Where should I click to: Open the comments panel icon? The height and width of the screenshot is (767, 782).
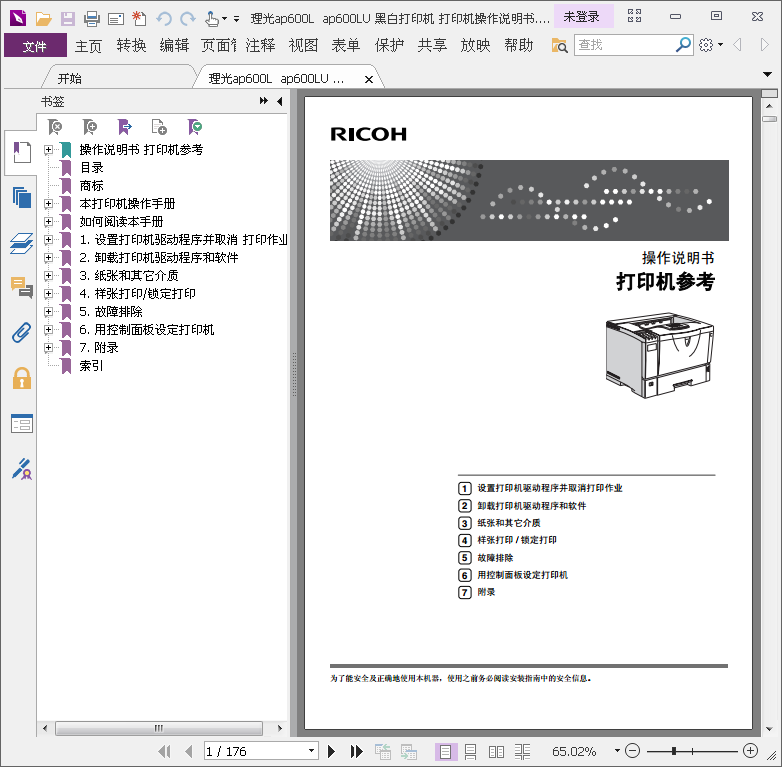click(21, 287)
